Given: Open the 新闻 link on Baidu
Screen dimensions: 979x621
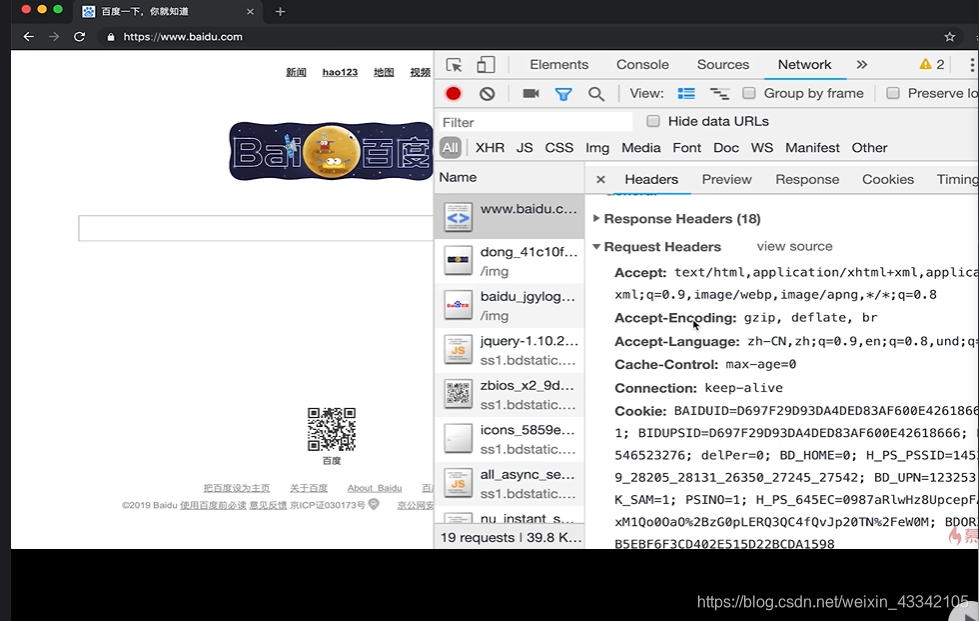Looking at the screenshot, I should click(296, 72).
